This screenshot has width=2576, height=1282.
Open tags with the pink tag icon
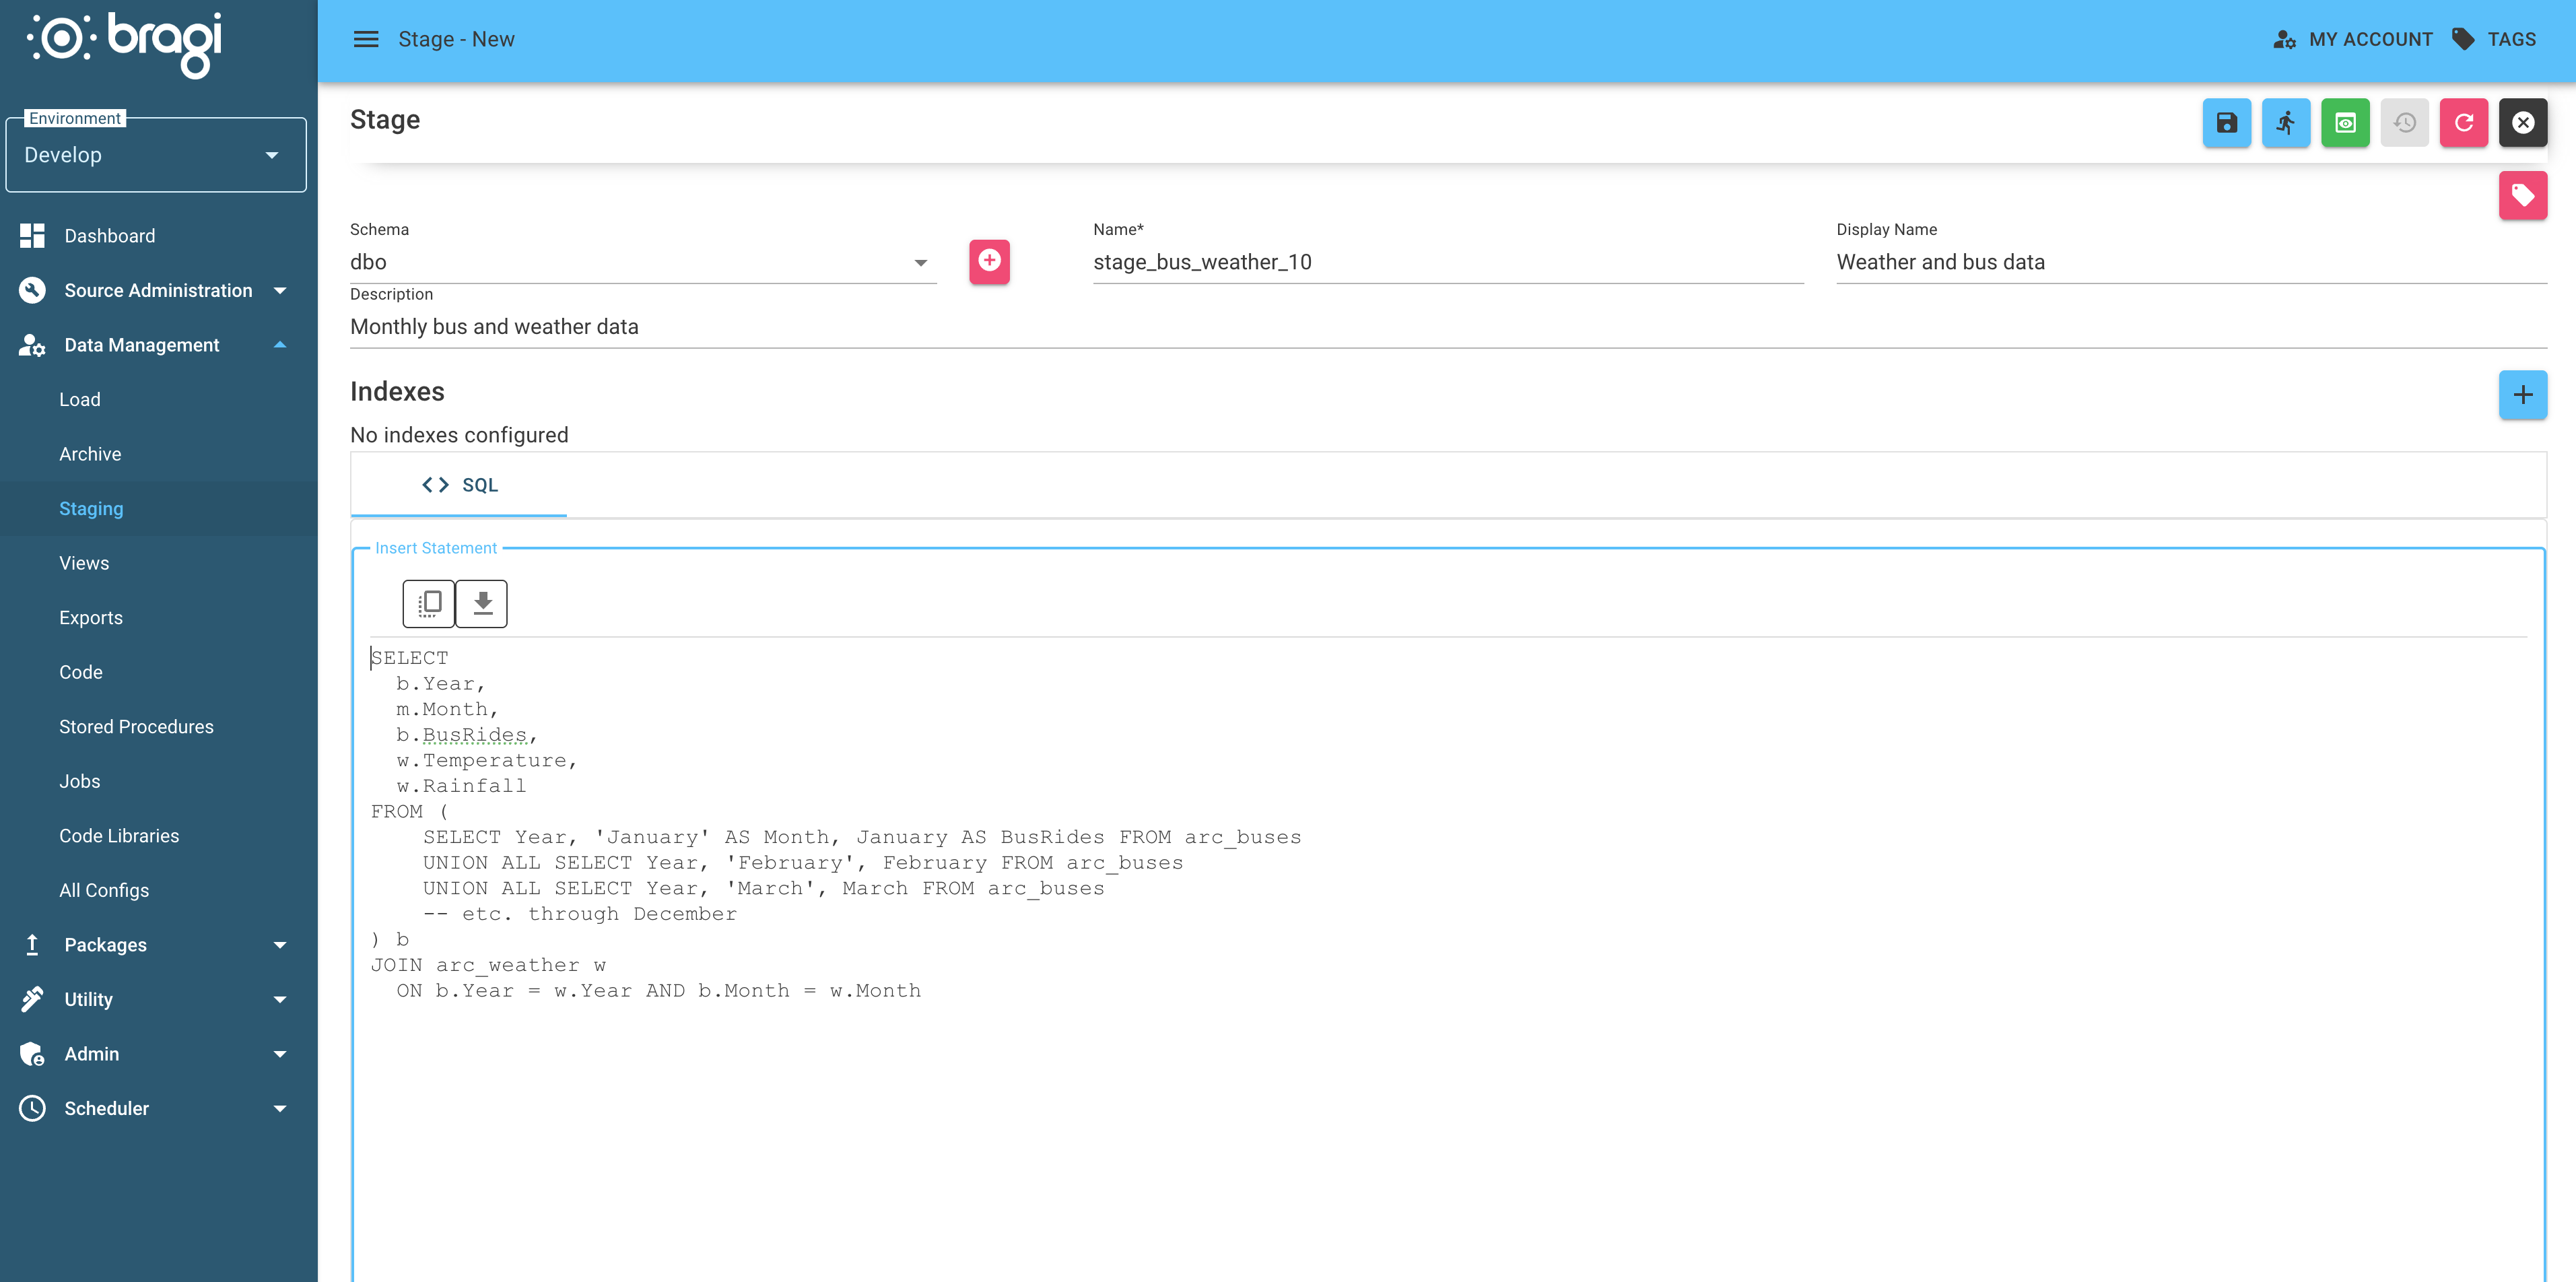(x=2524, y=195)
